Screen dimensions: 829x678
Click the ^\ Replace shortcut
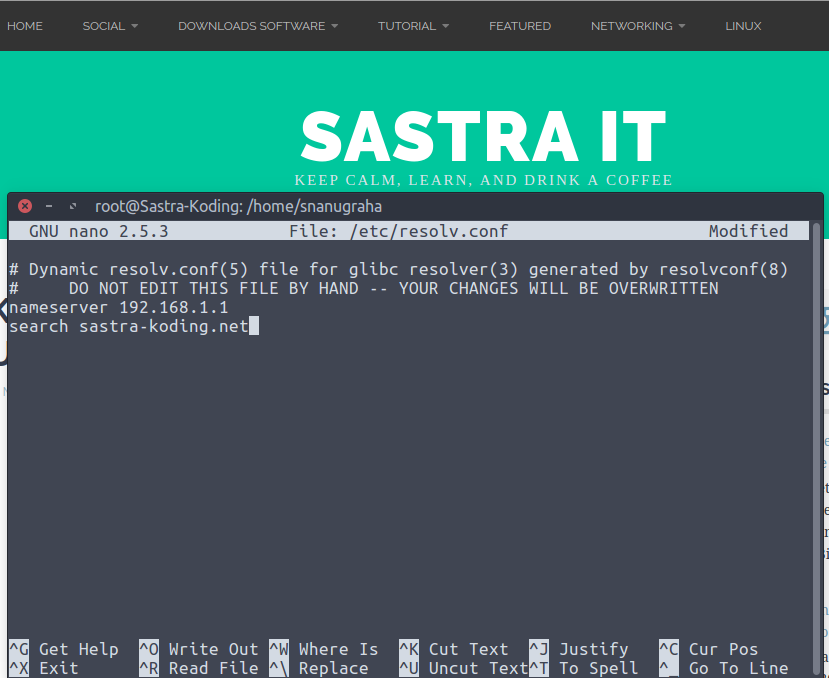coord(318,668)
